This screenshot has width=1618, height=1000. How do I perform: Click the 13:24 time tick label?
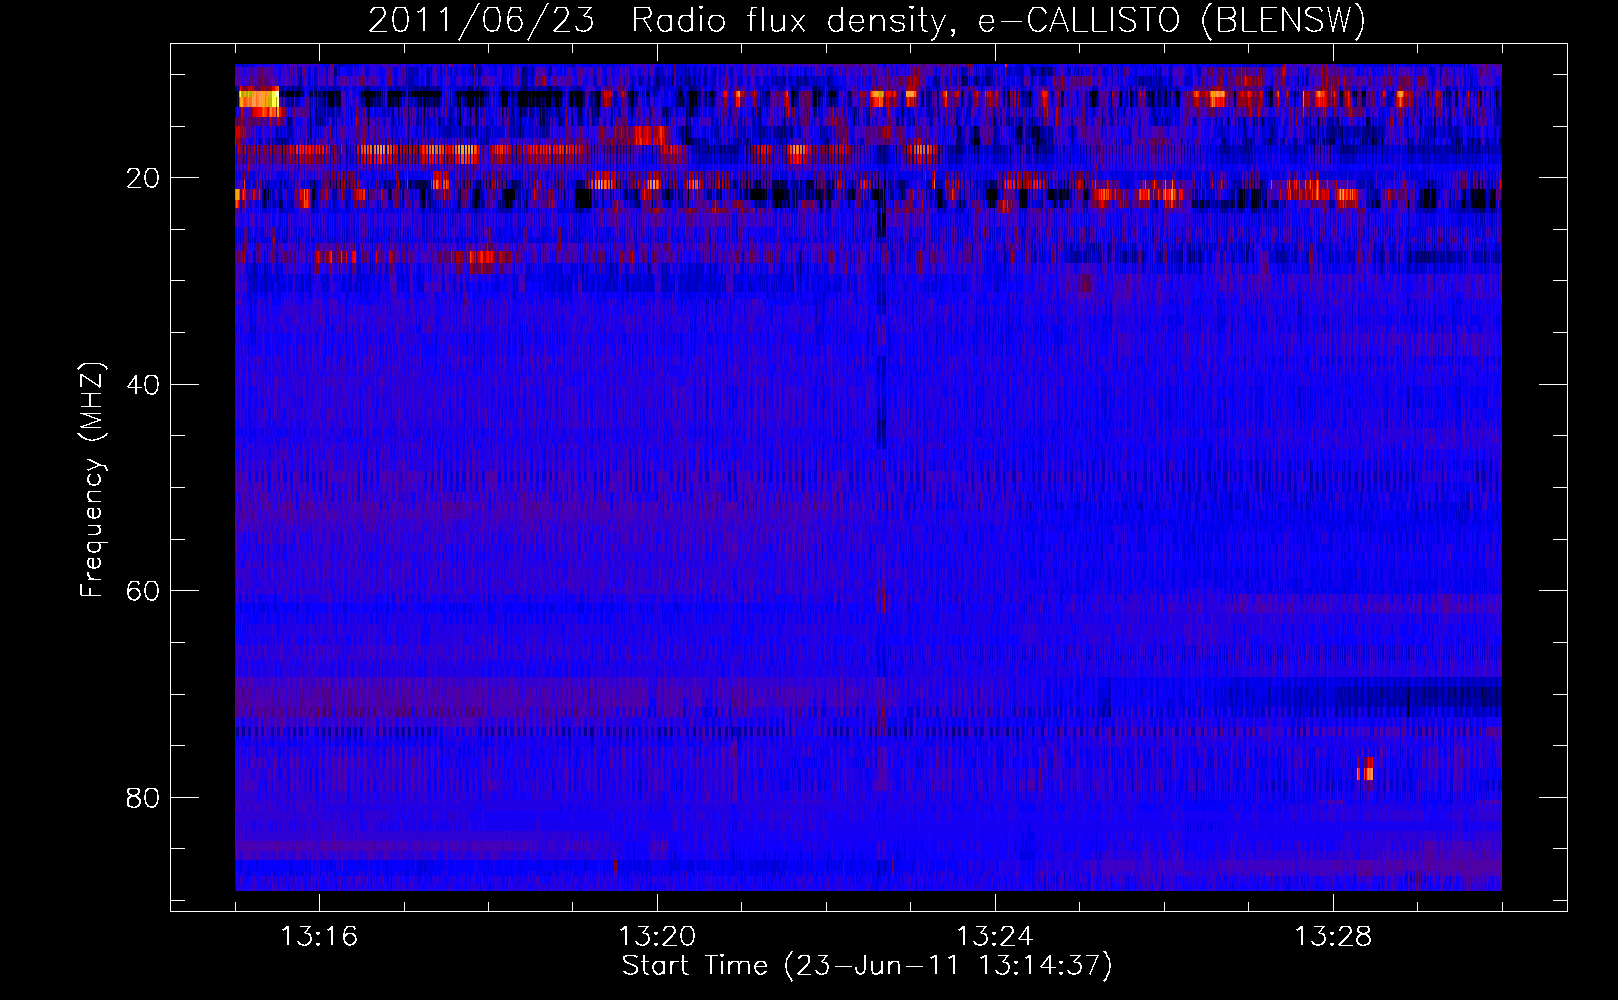[x=995, y=937]
